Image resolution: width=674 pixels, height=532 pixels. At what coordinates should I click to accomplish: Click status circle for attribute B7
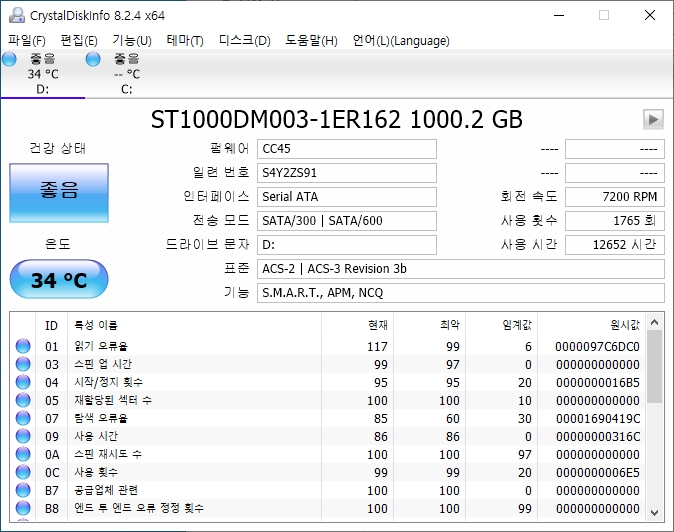(23, 491)
